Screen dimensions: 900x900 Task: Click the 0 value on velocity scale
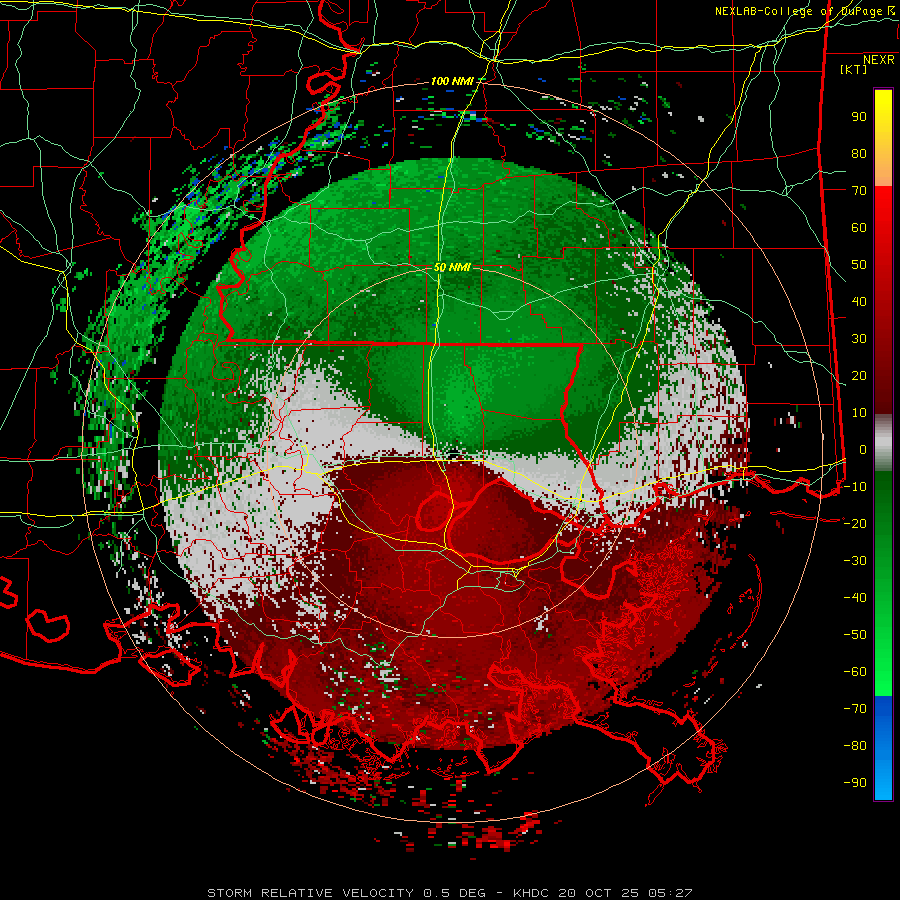863,450
